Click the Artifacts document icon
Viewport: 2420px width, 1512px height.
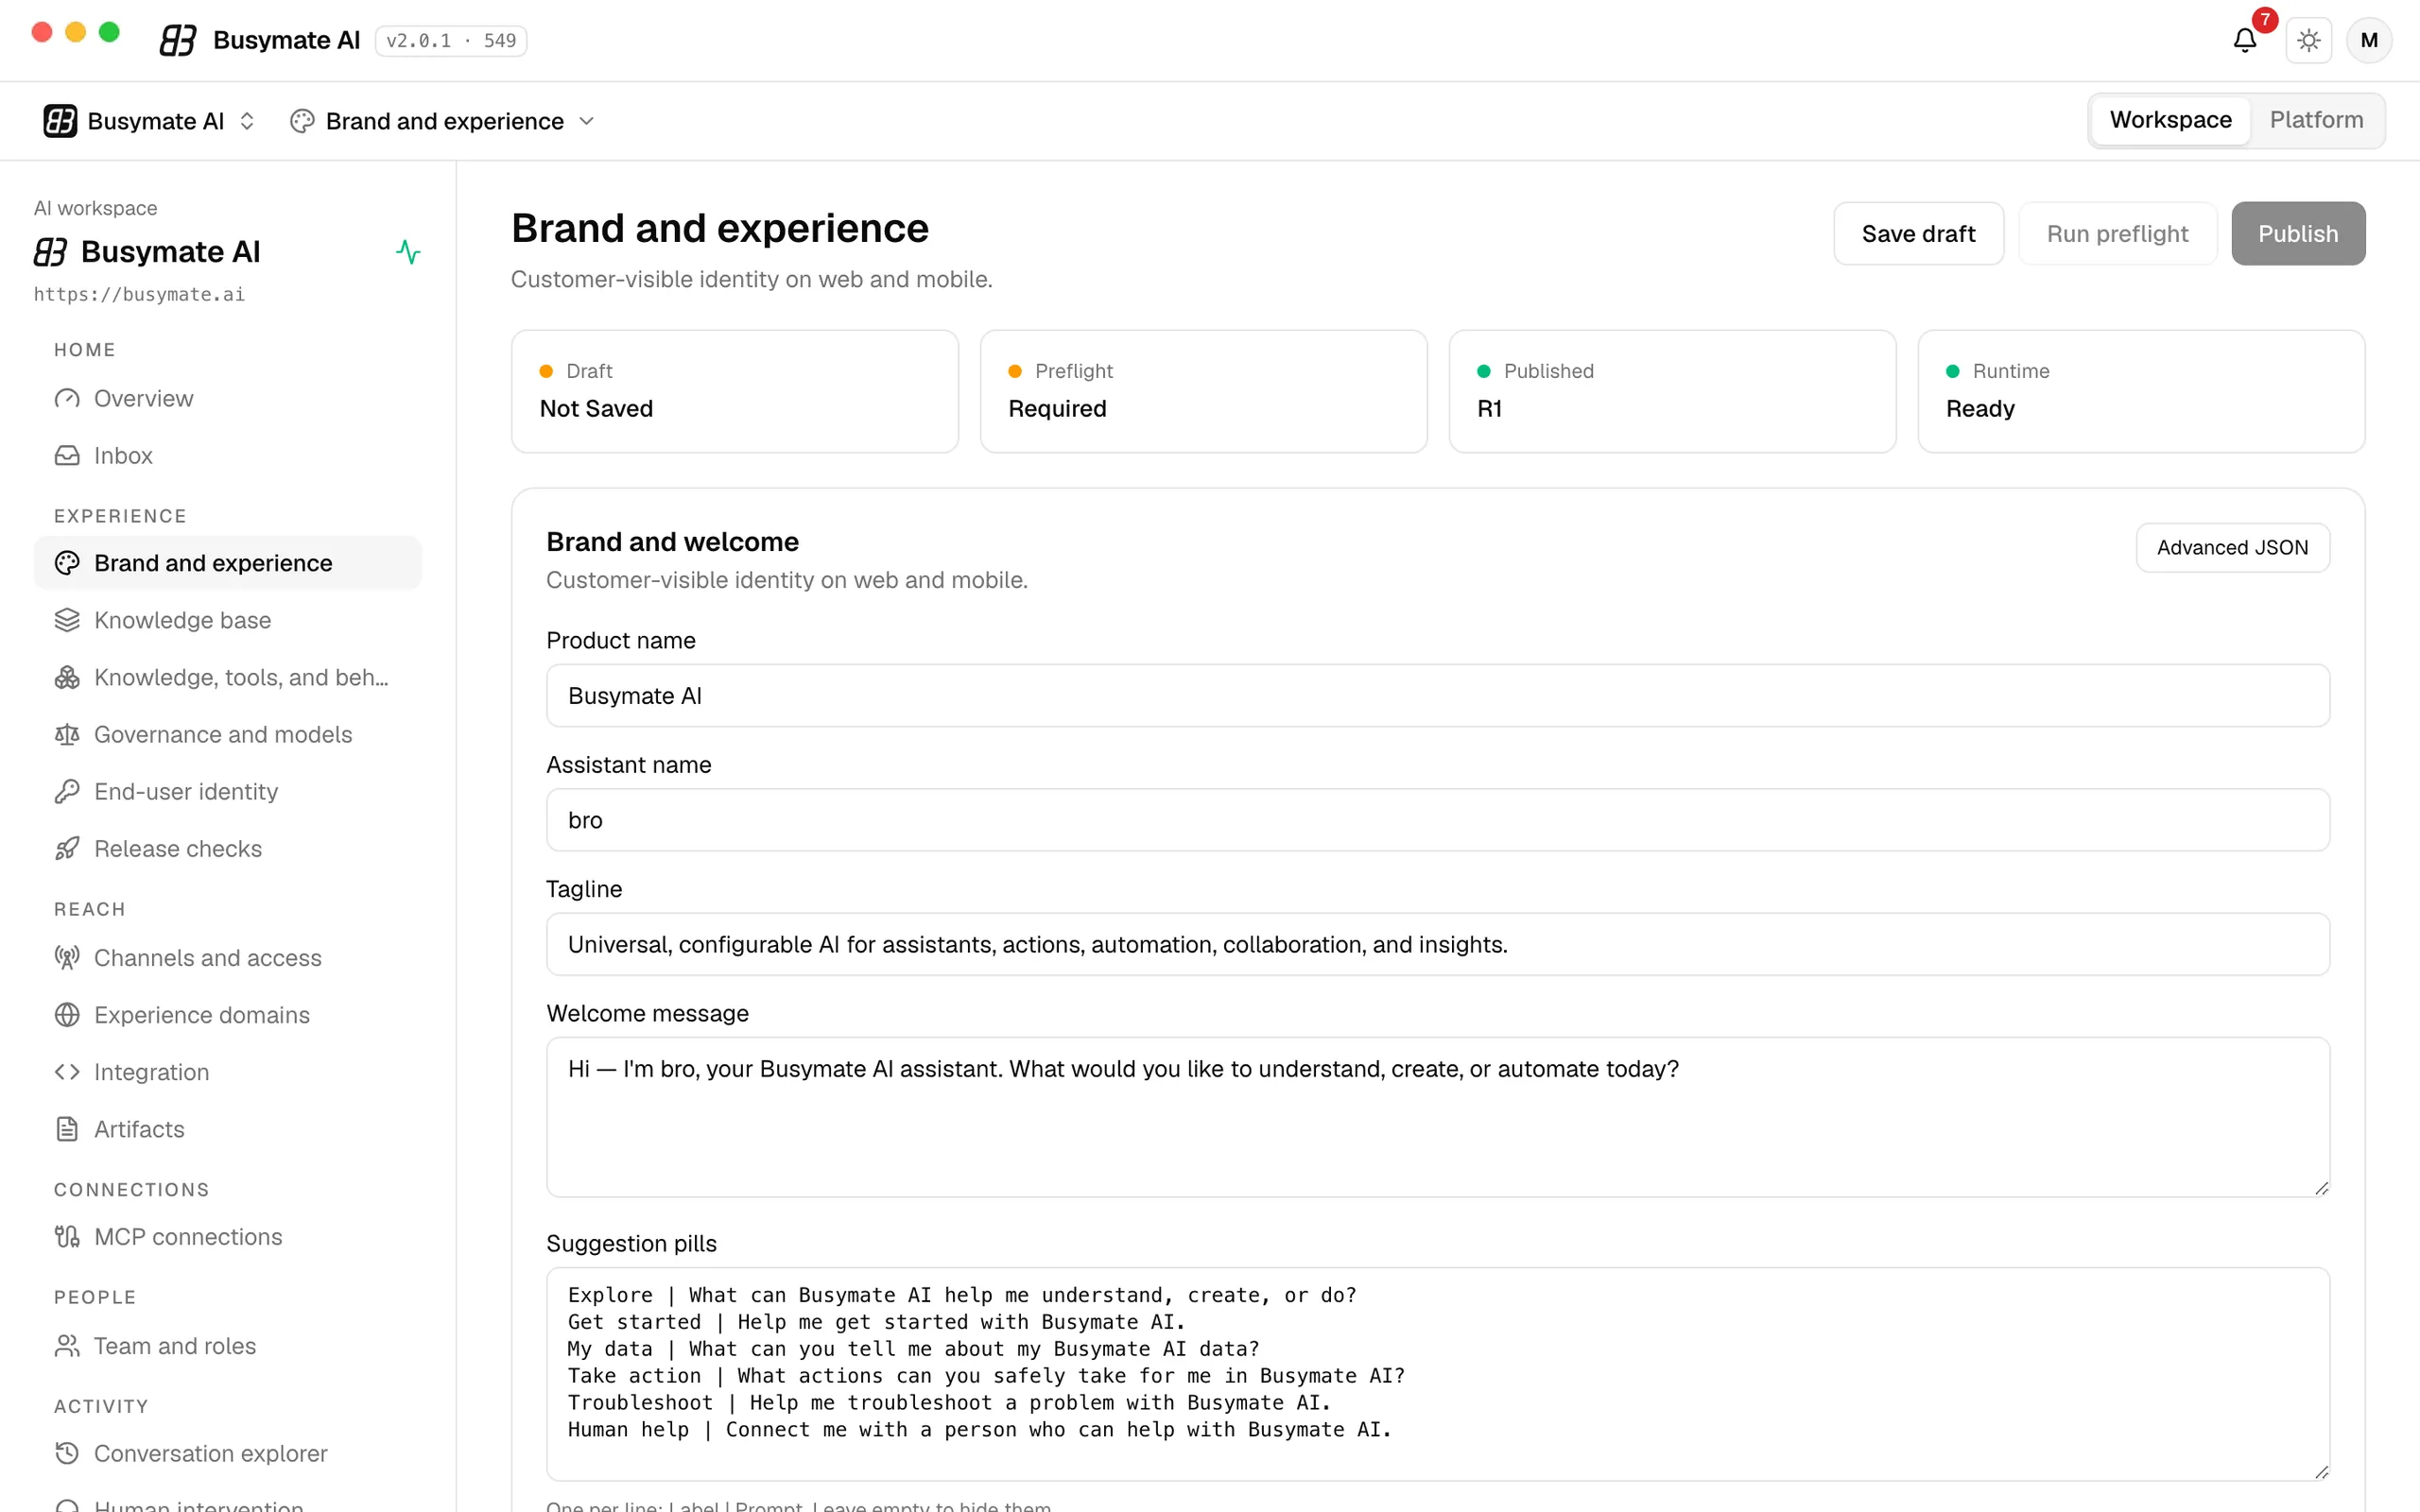coord(67,1129)
